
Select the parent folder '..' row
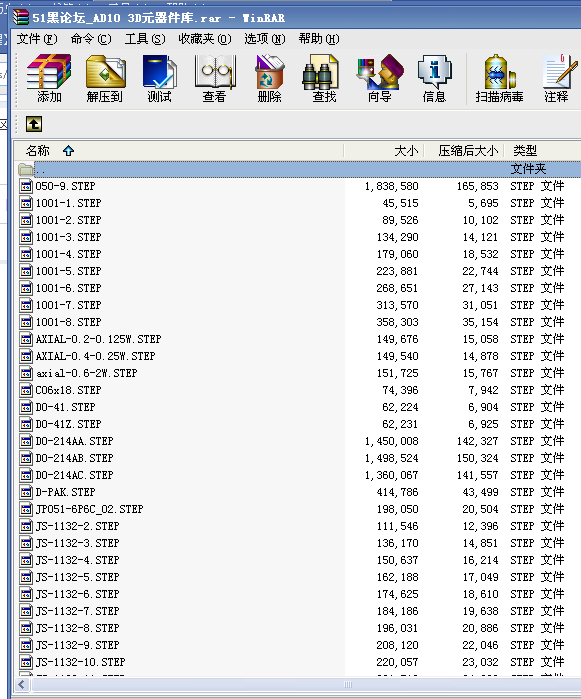pos(298,169)
